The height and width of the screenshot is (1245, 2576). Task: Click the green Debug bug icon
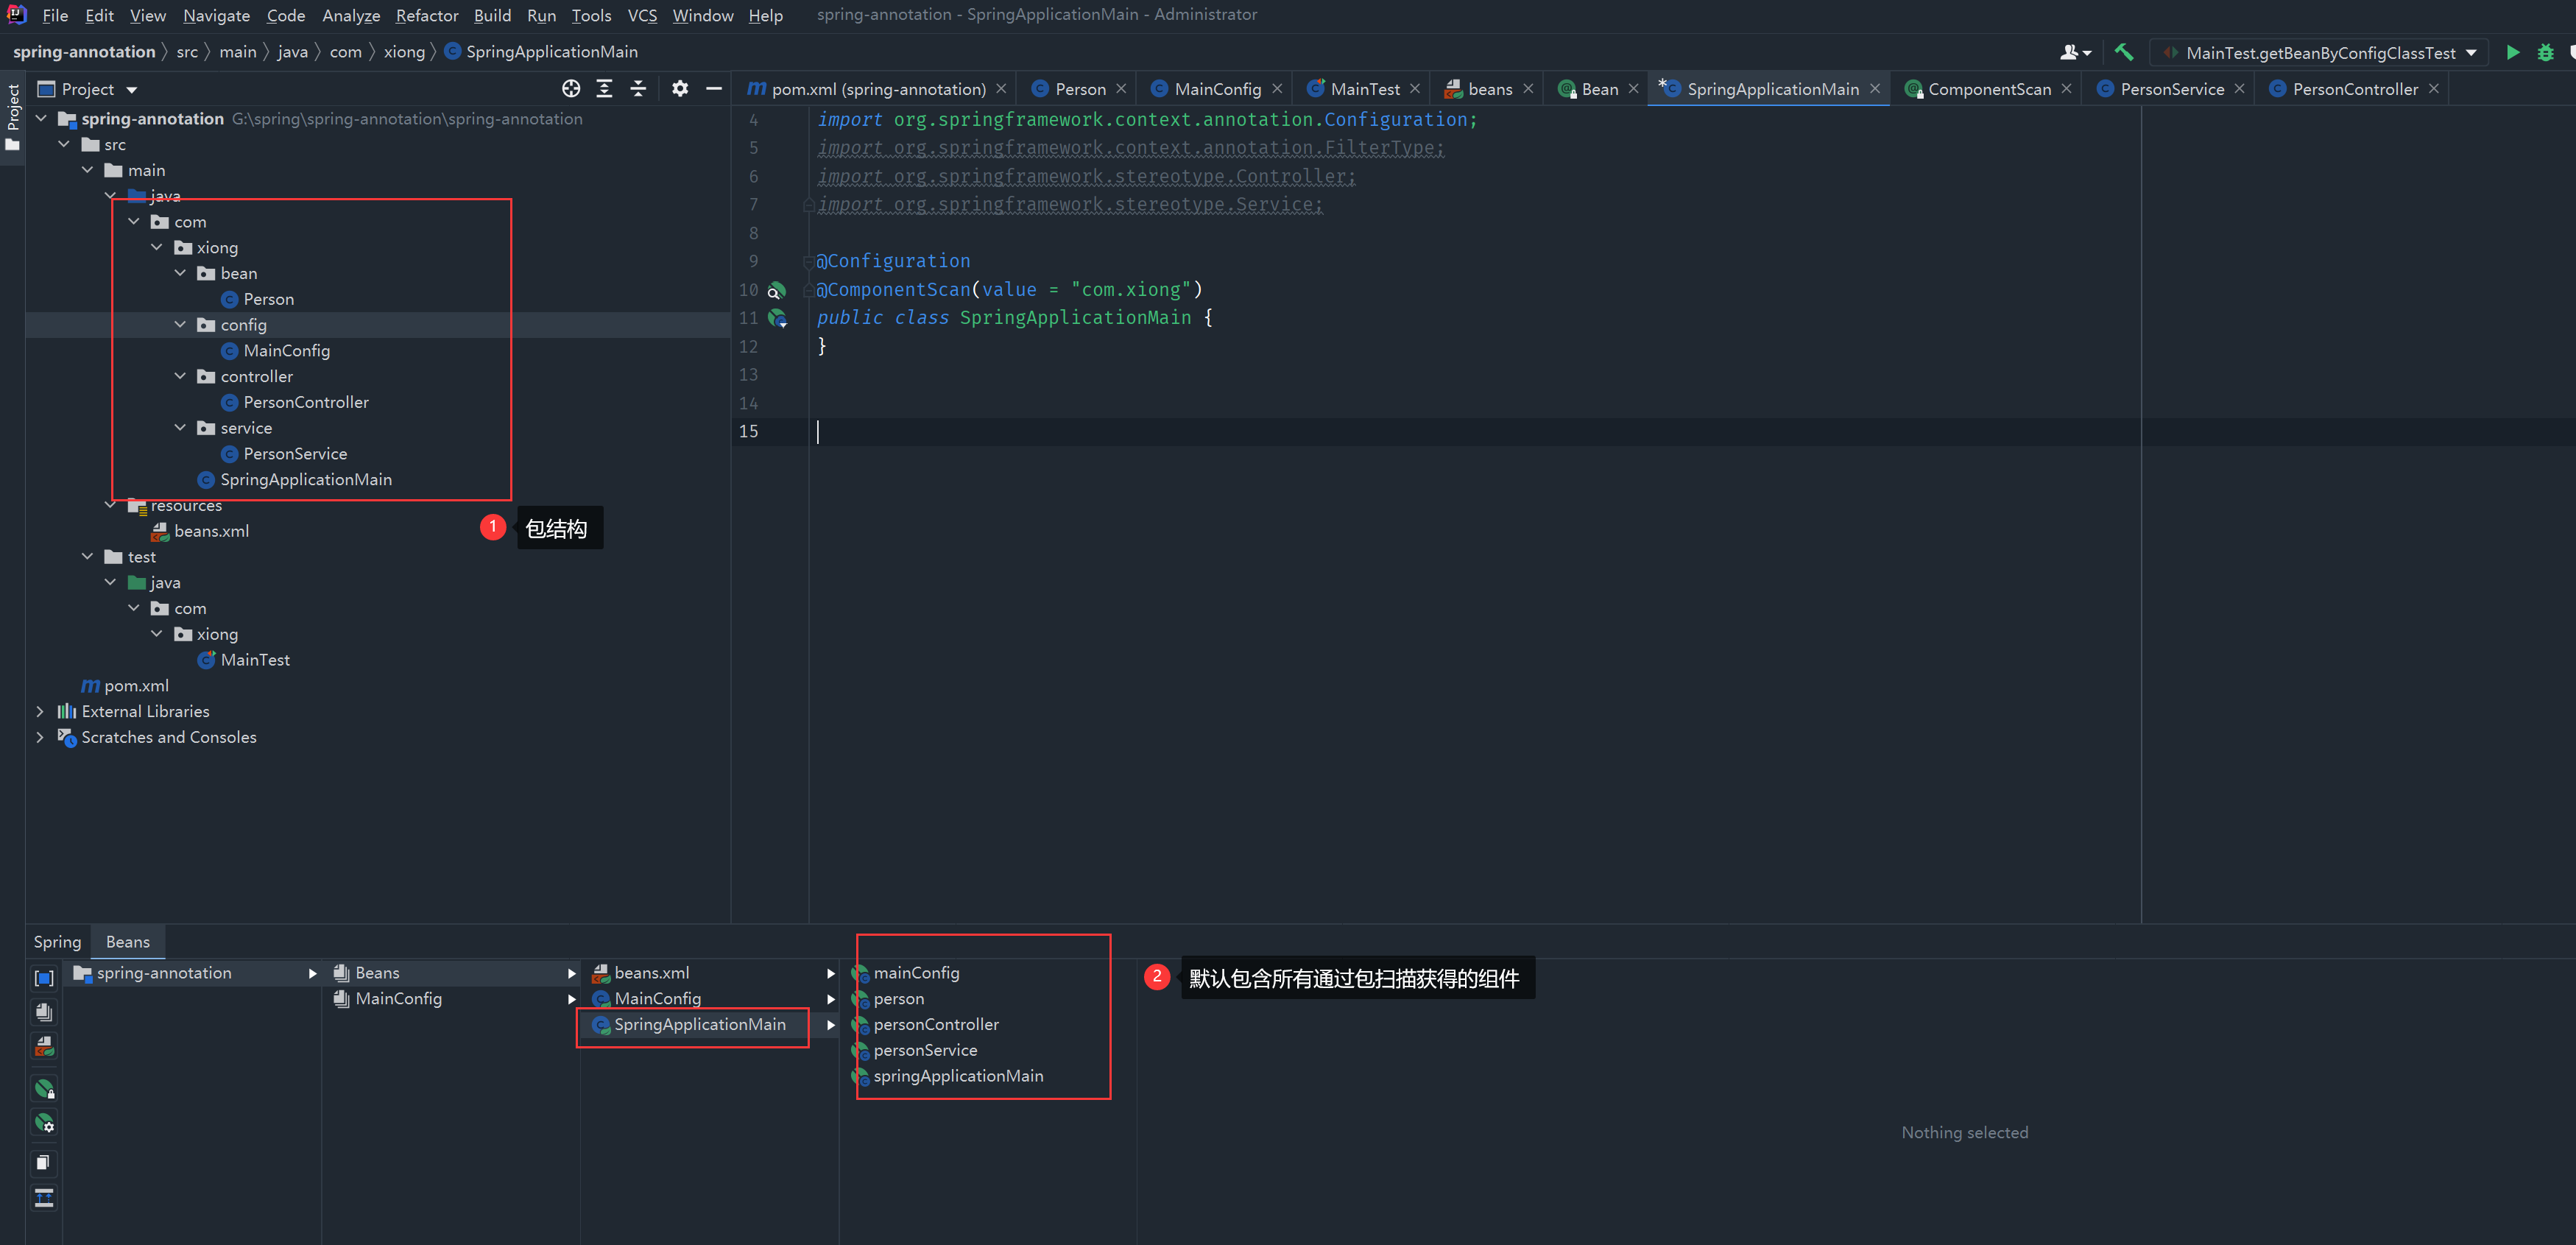(2545, 52)
